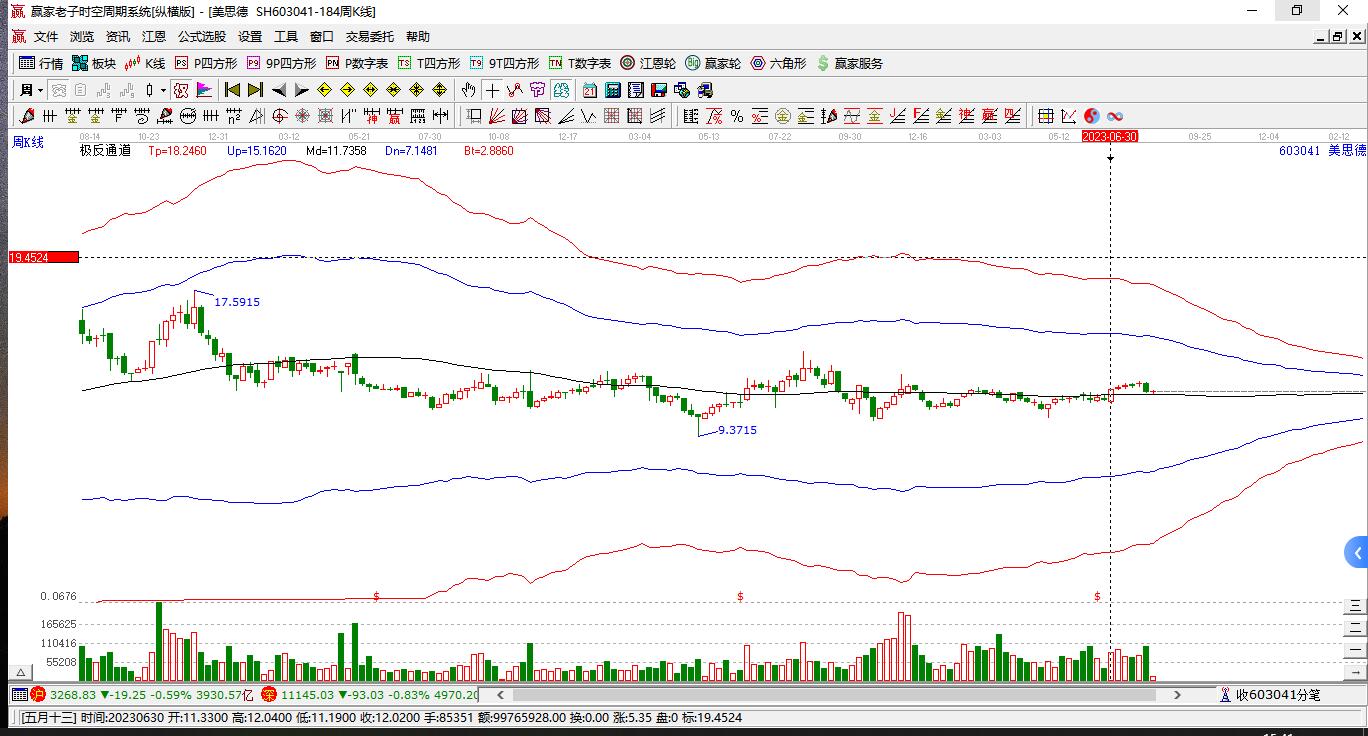Open the T四方形 chart
This screenshot has width=1368, height=736.
coord(429,63)
